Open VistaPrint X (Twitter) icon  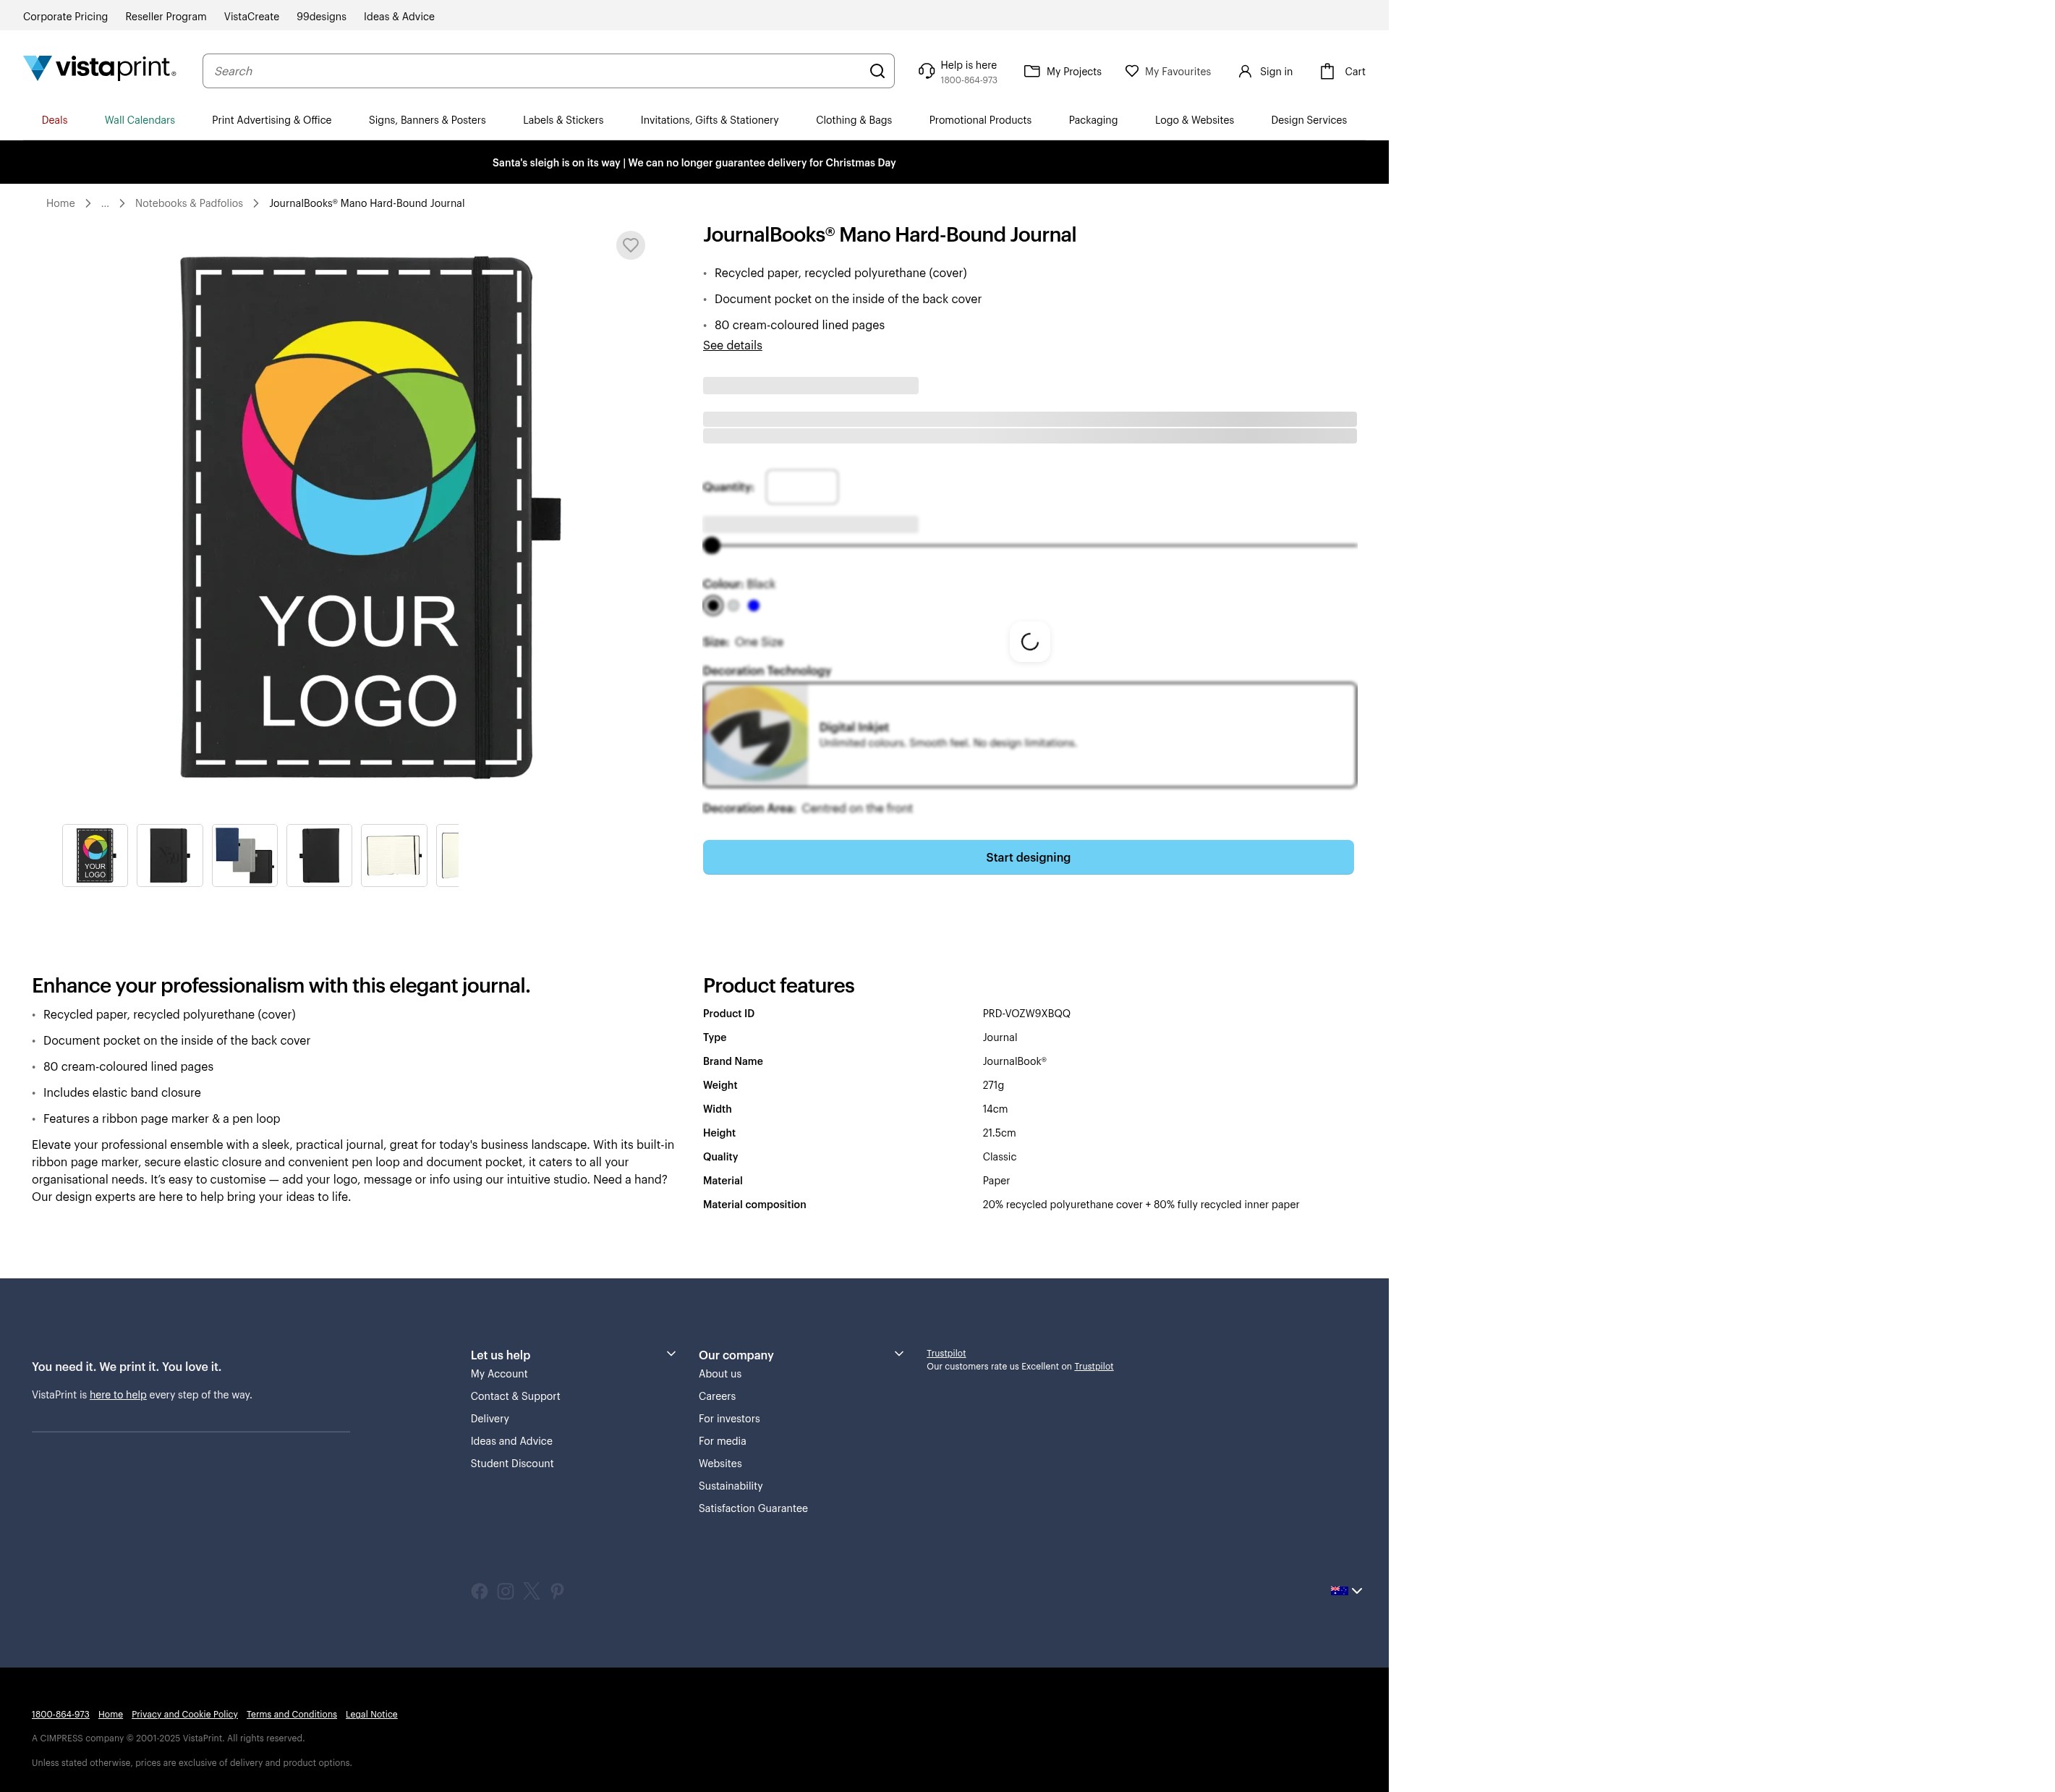(531, 1591)
